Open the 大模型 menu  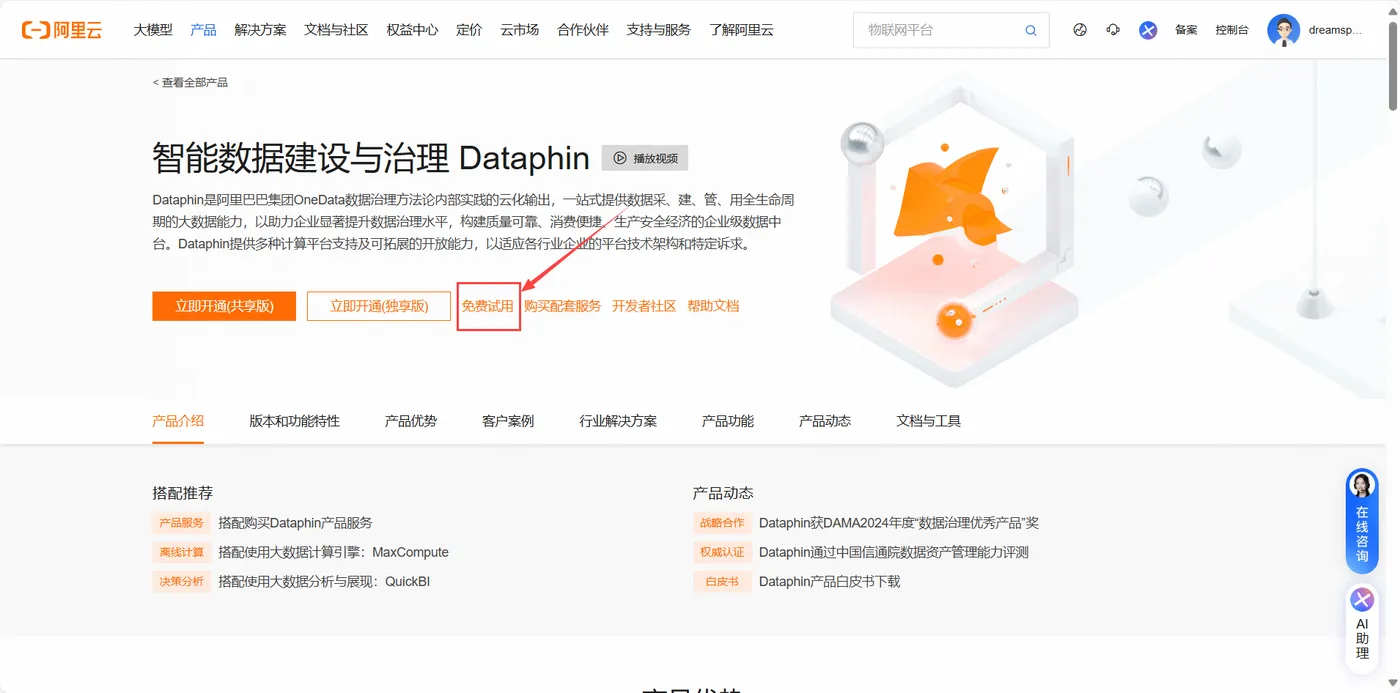(153, 30)
